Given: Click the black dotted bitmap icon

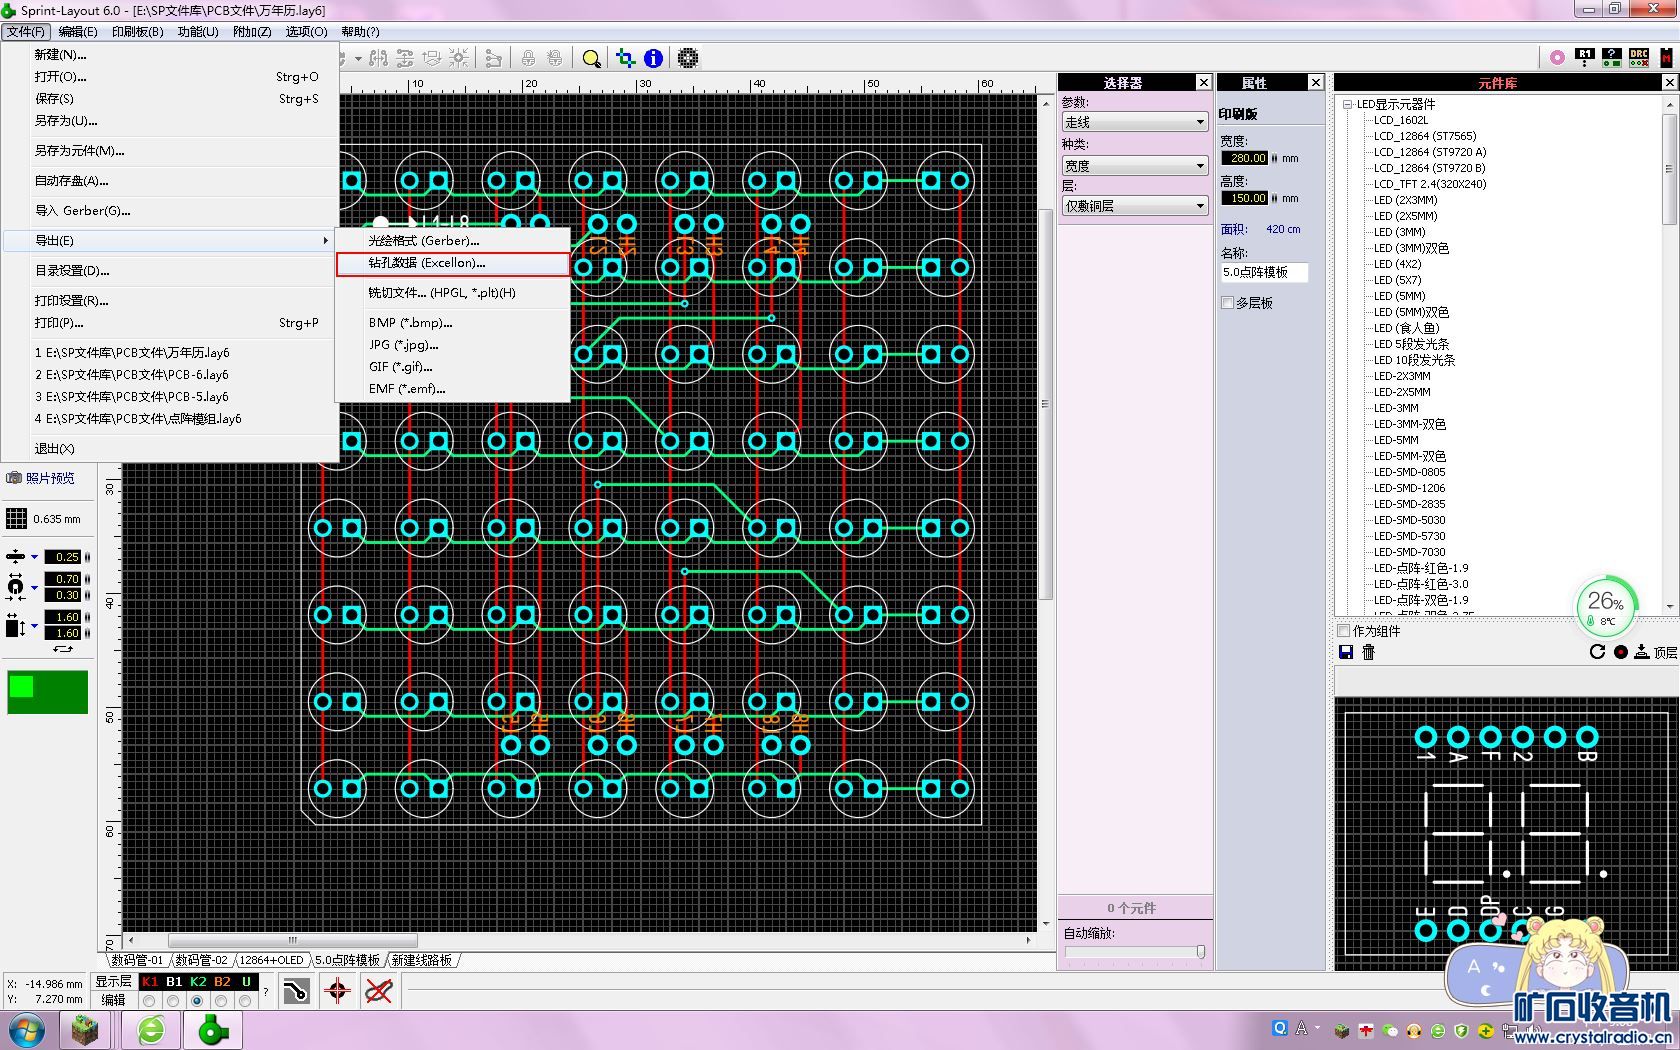Looking at the screenshot, I should click(688, 58).
